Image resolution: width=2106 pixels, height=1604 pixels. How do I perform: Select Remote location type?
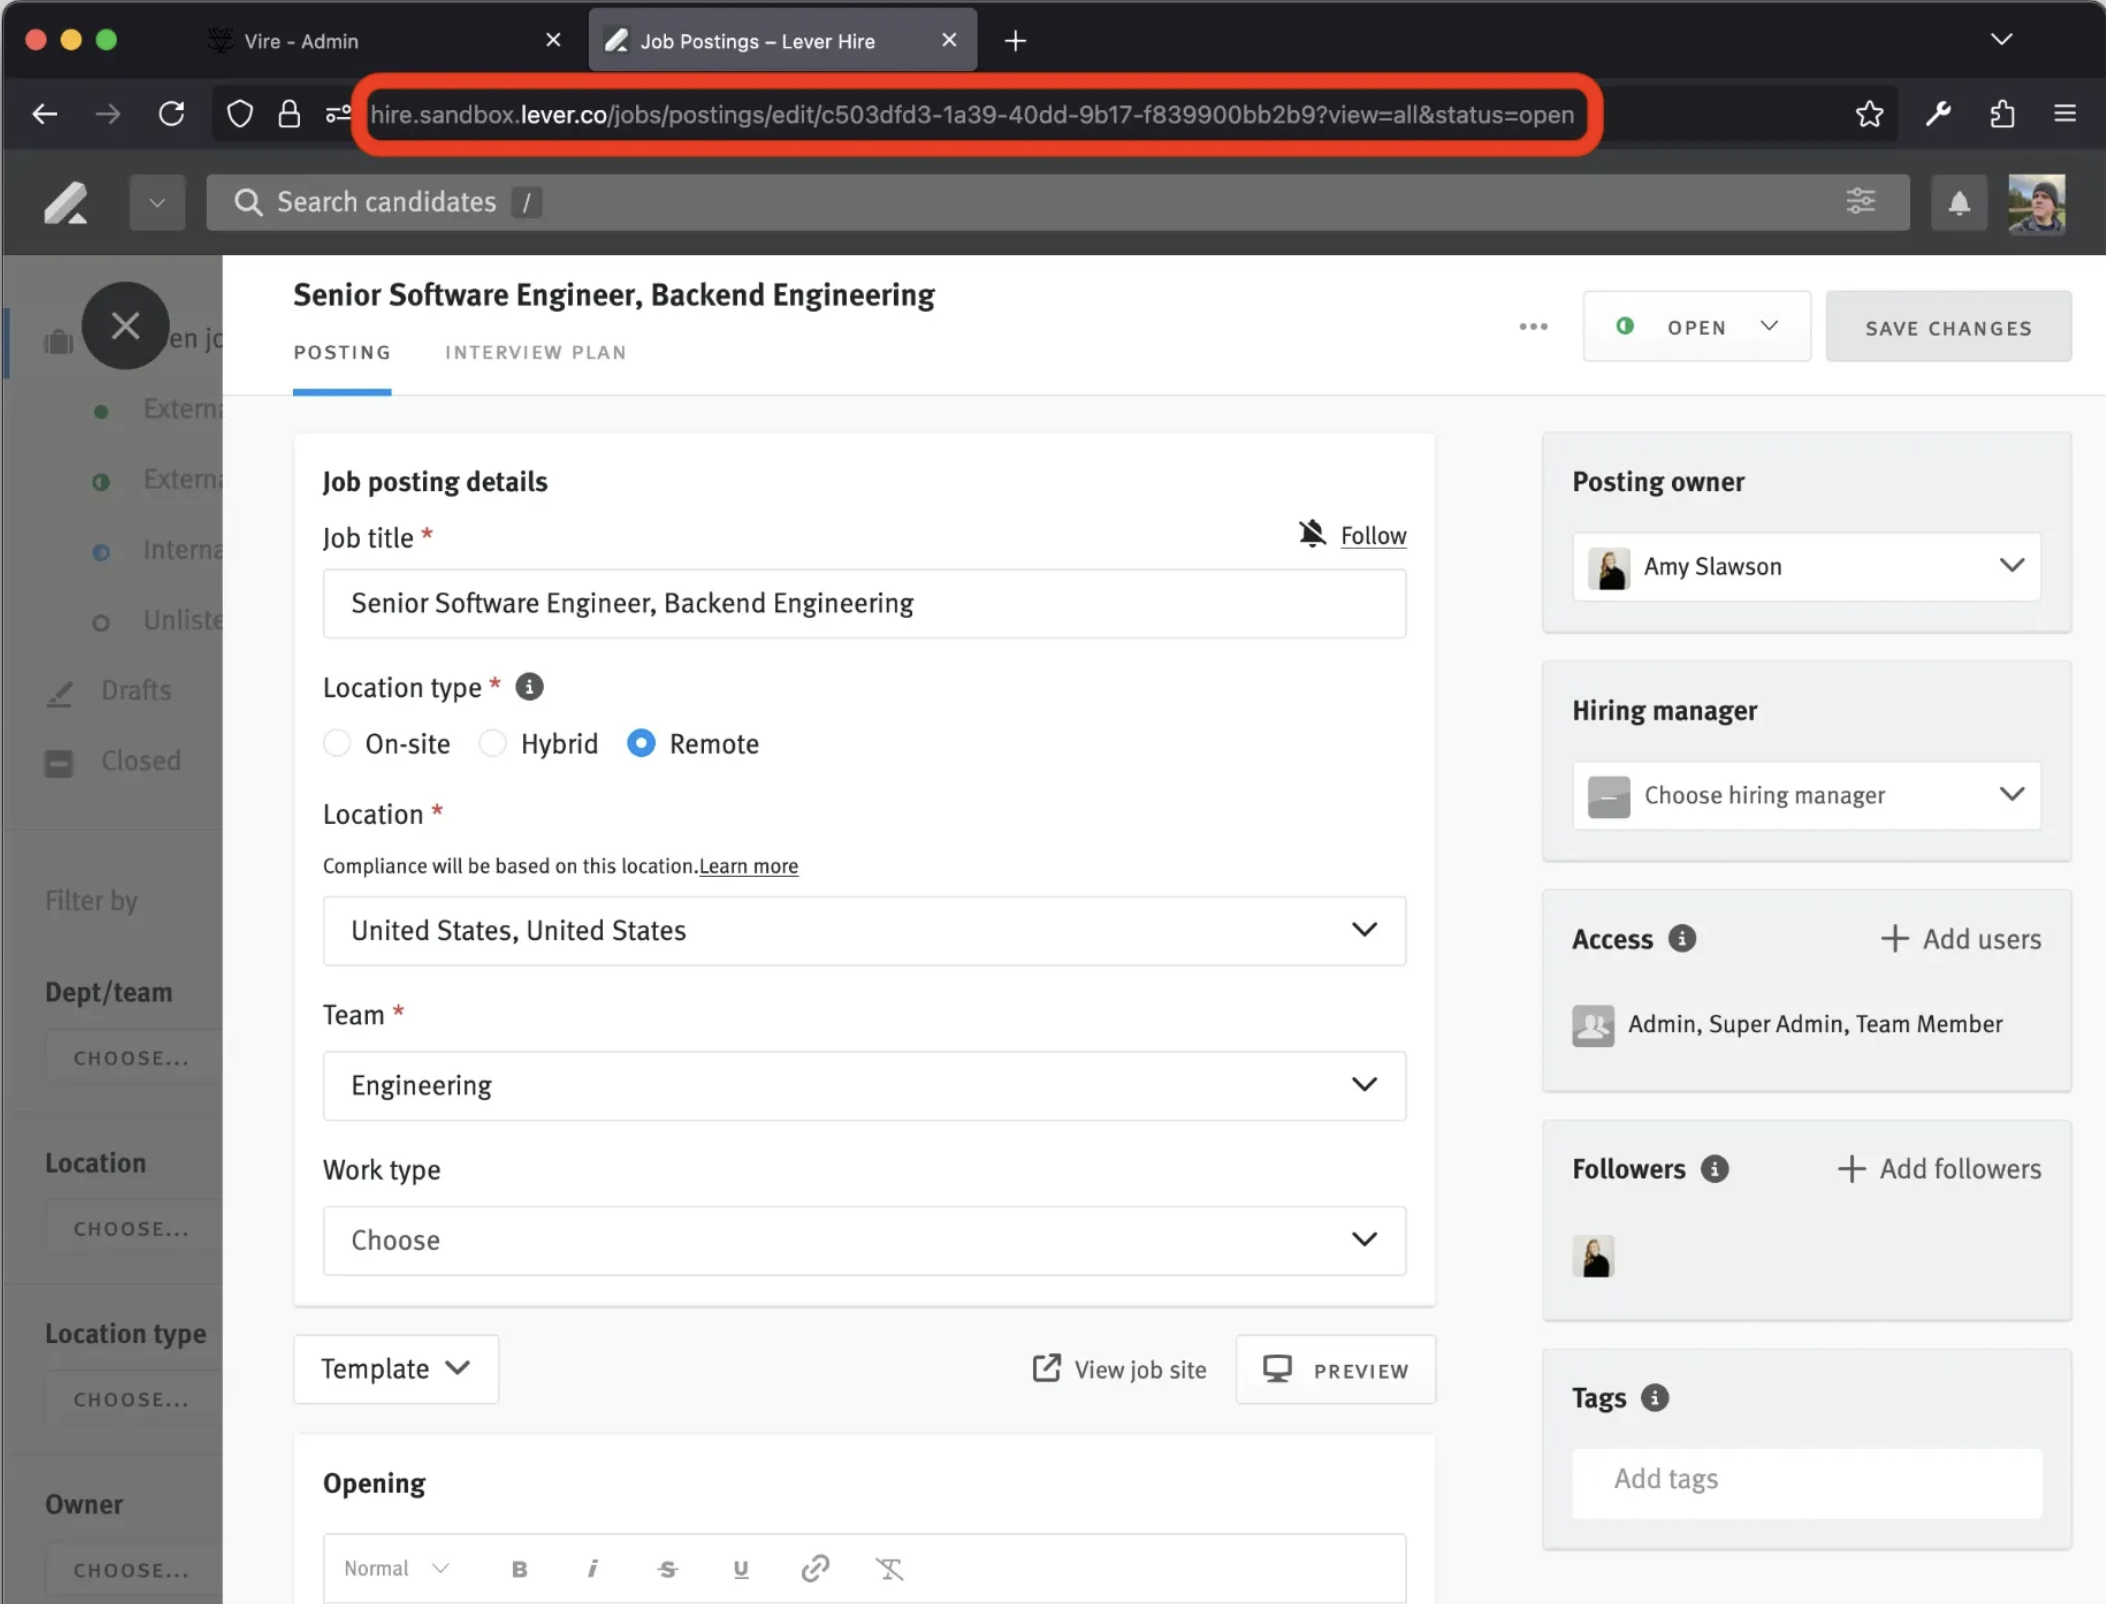point(641,743)
